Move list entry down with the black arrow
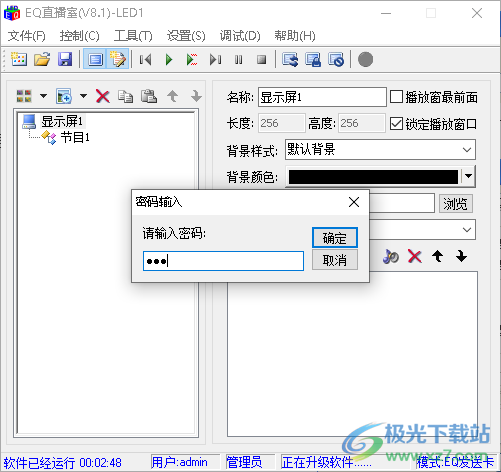The width and height of the screenshot is (501, 472). click(x=461, y=256)
